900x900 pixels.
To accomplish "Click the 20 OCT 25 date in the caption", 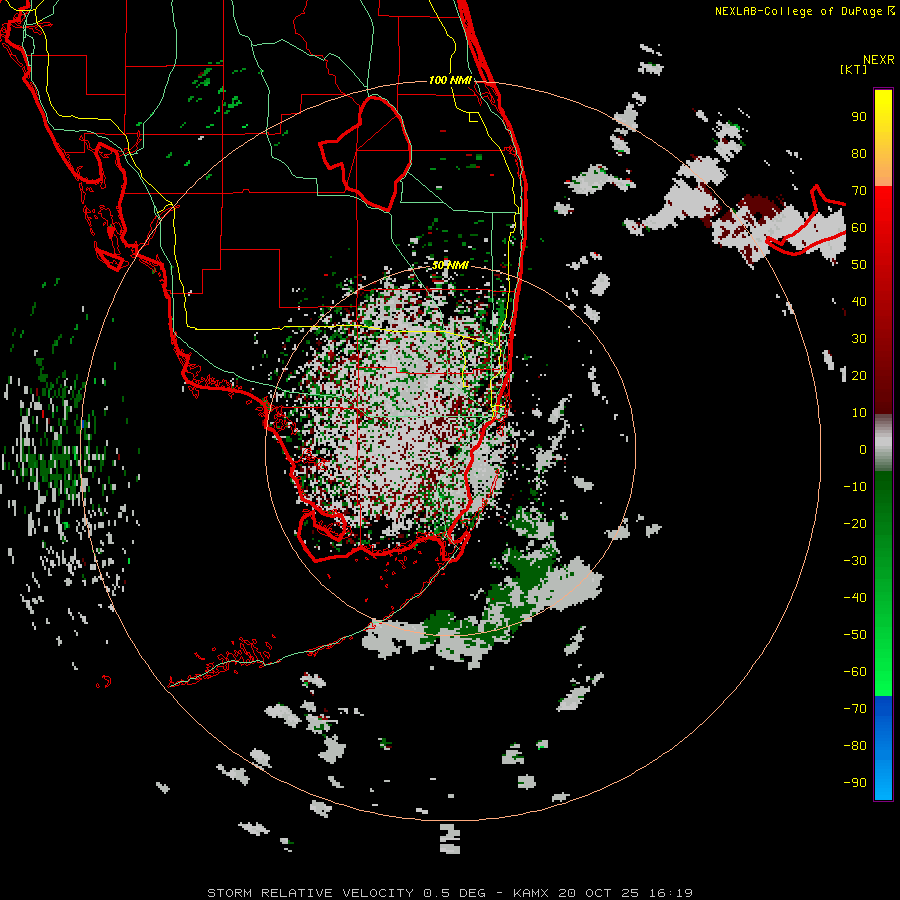I will pos(599,893).
